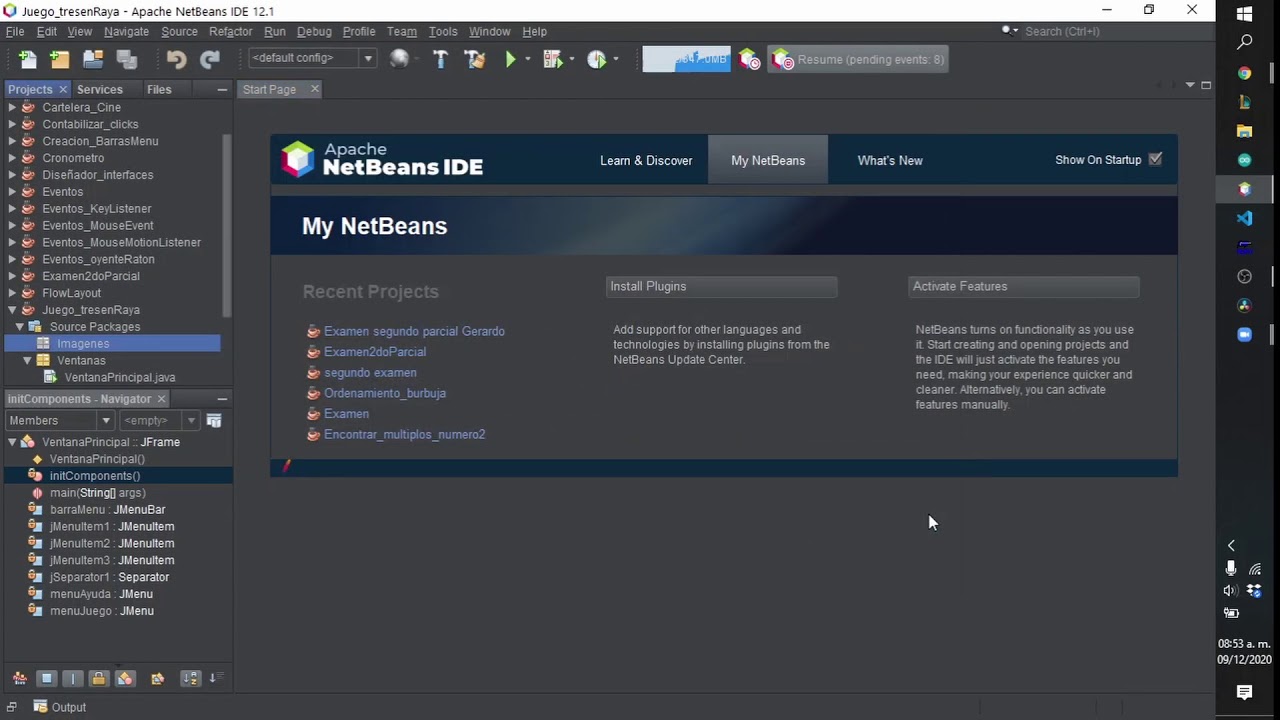
Task: Switch to the Files tab
Action: (159, 89)
